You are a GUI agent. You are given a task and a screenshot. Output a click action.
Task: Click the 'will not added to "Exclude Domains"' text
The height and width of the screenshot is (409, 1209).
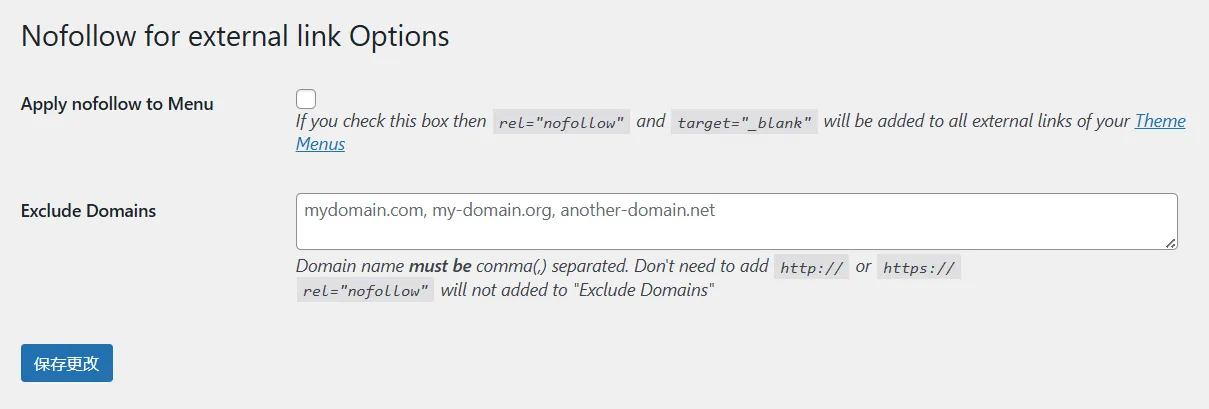(577, 291)
